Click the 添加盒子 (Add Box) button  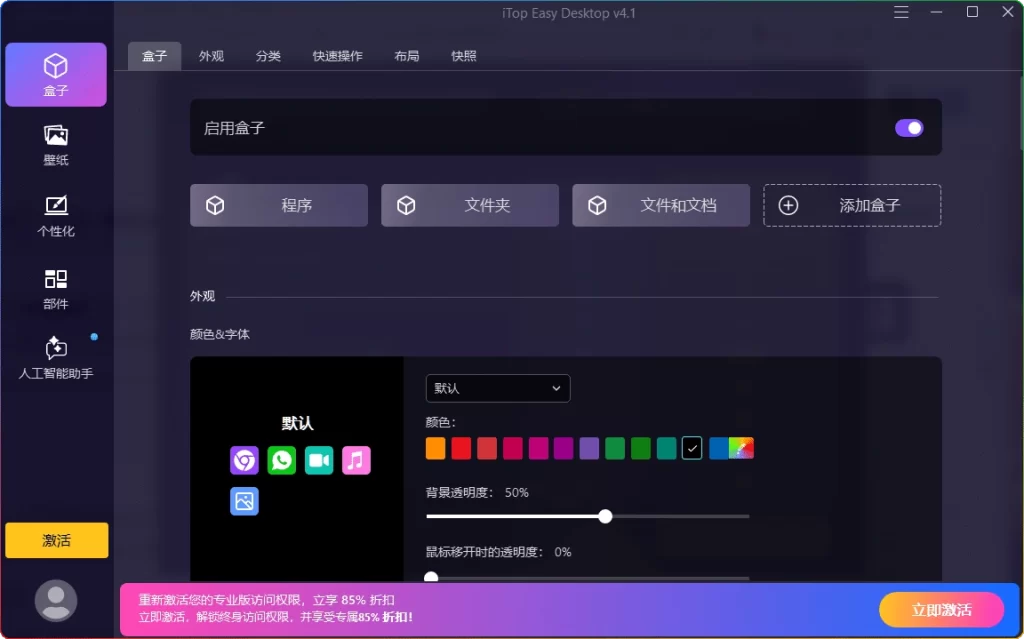coord(851,205)
